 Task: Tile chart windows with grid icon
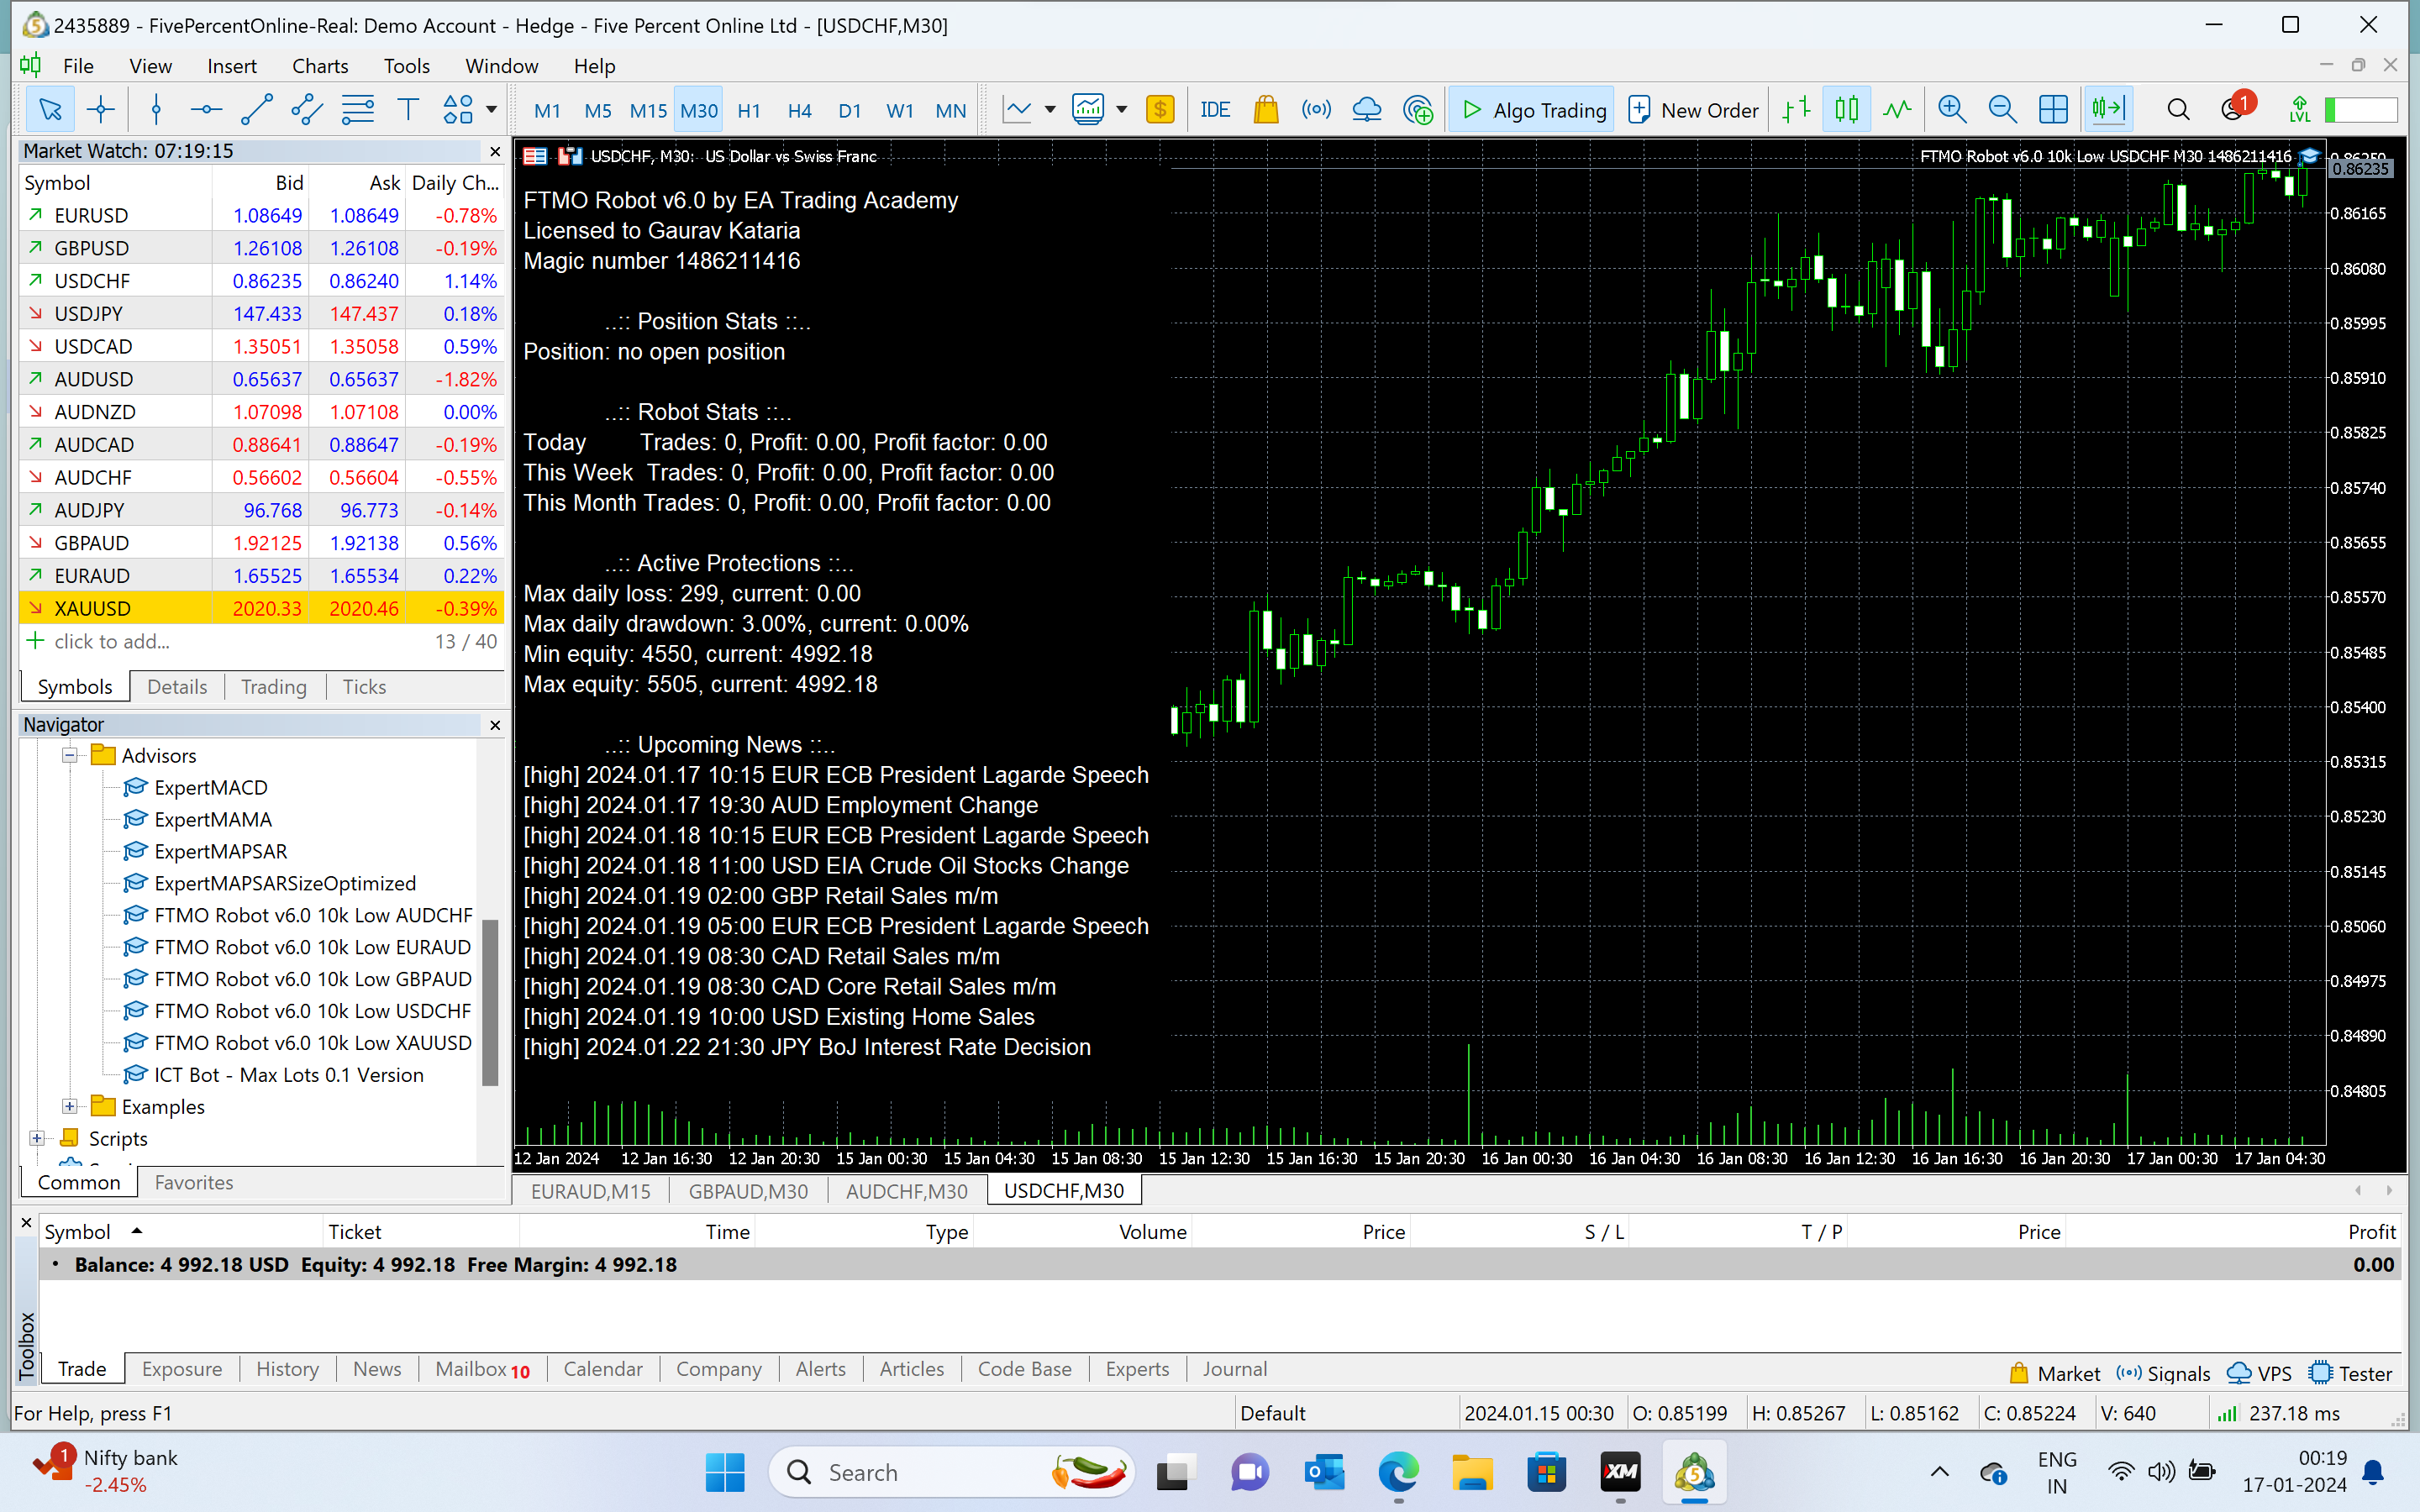coord(2053,110)
